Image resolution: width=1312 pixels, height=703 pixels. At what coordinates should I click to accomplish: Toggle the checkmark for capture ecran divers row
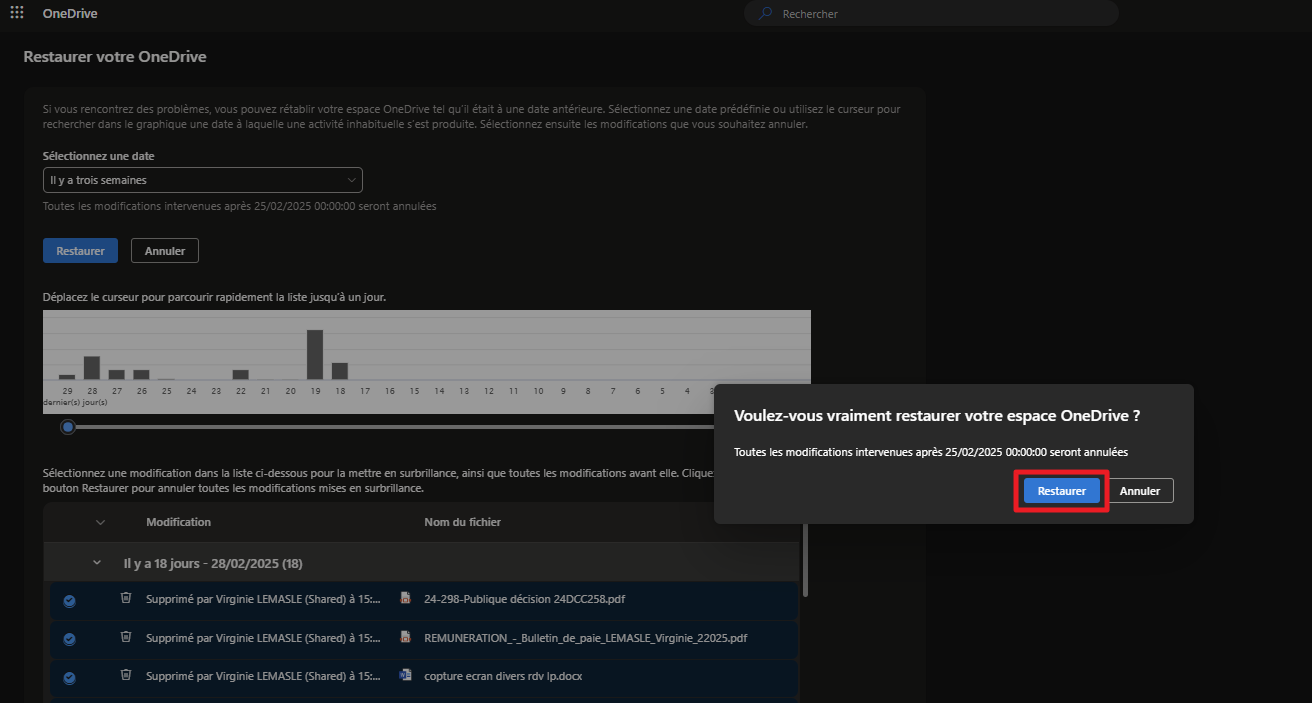click(69, 677)
